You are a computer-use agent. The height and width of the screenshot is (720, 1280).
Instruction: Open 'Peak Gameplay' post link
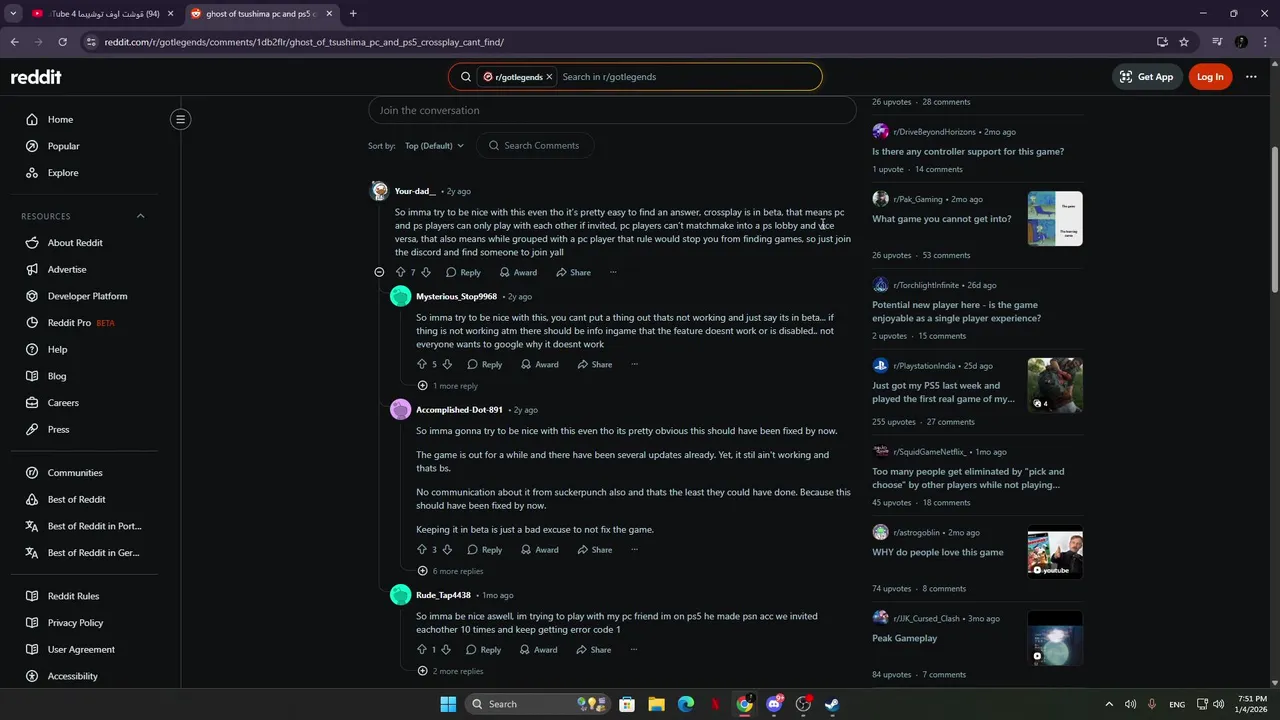pos(905,638)
